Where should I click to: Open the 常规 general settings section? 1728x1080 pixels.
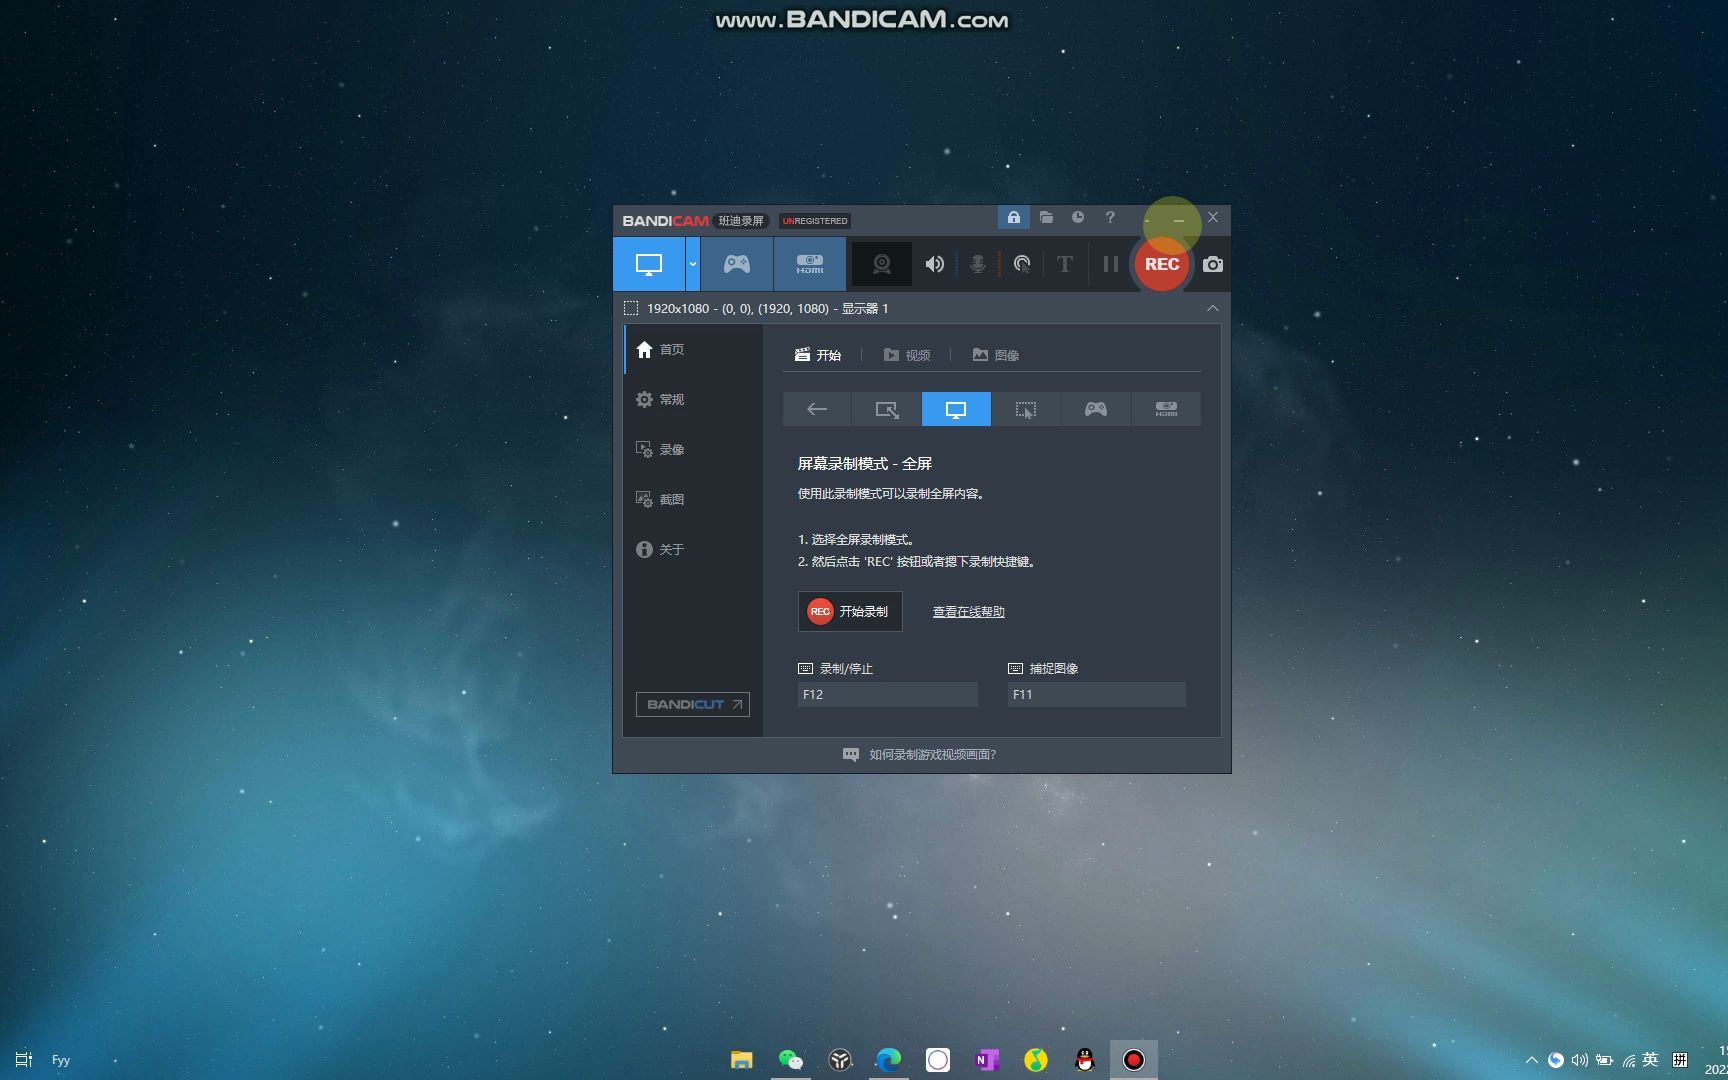pyautogui.click(x=693, y=399)
